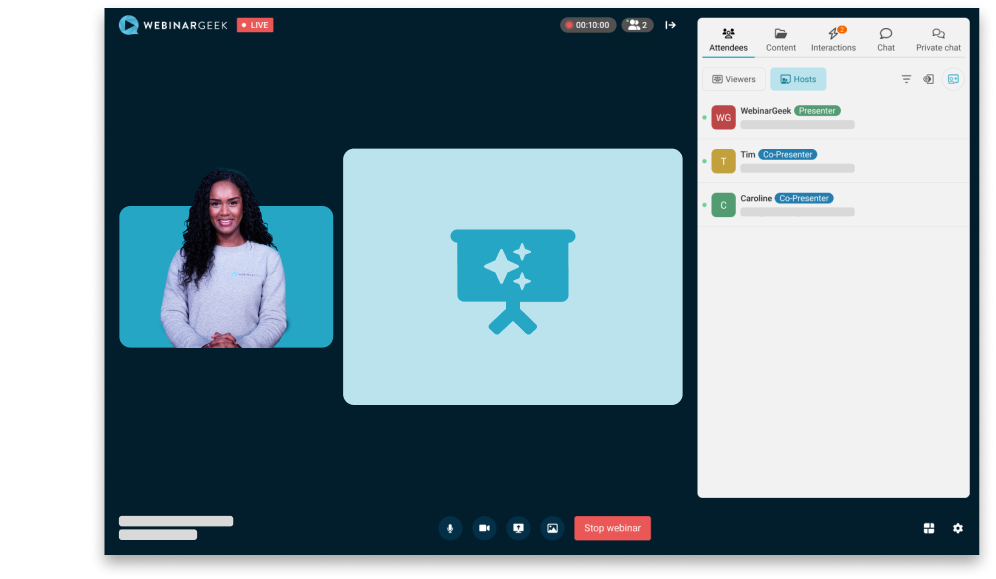Change the video layout grid
Viewport: 996px width, 579px height.
click(x=929, y=528)
